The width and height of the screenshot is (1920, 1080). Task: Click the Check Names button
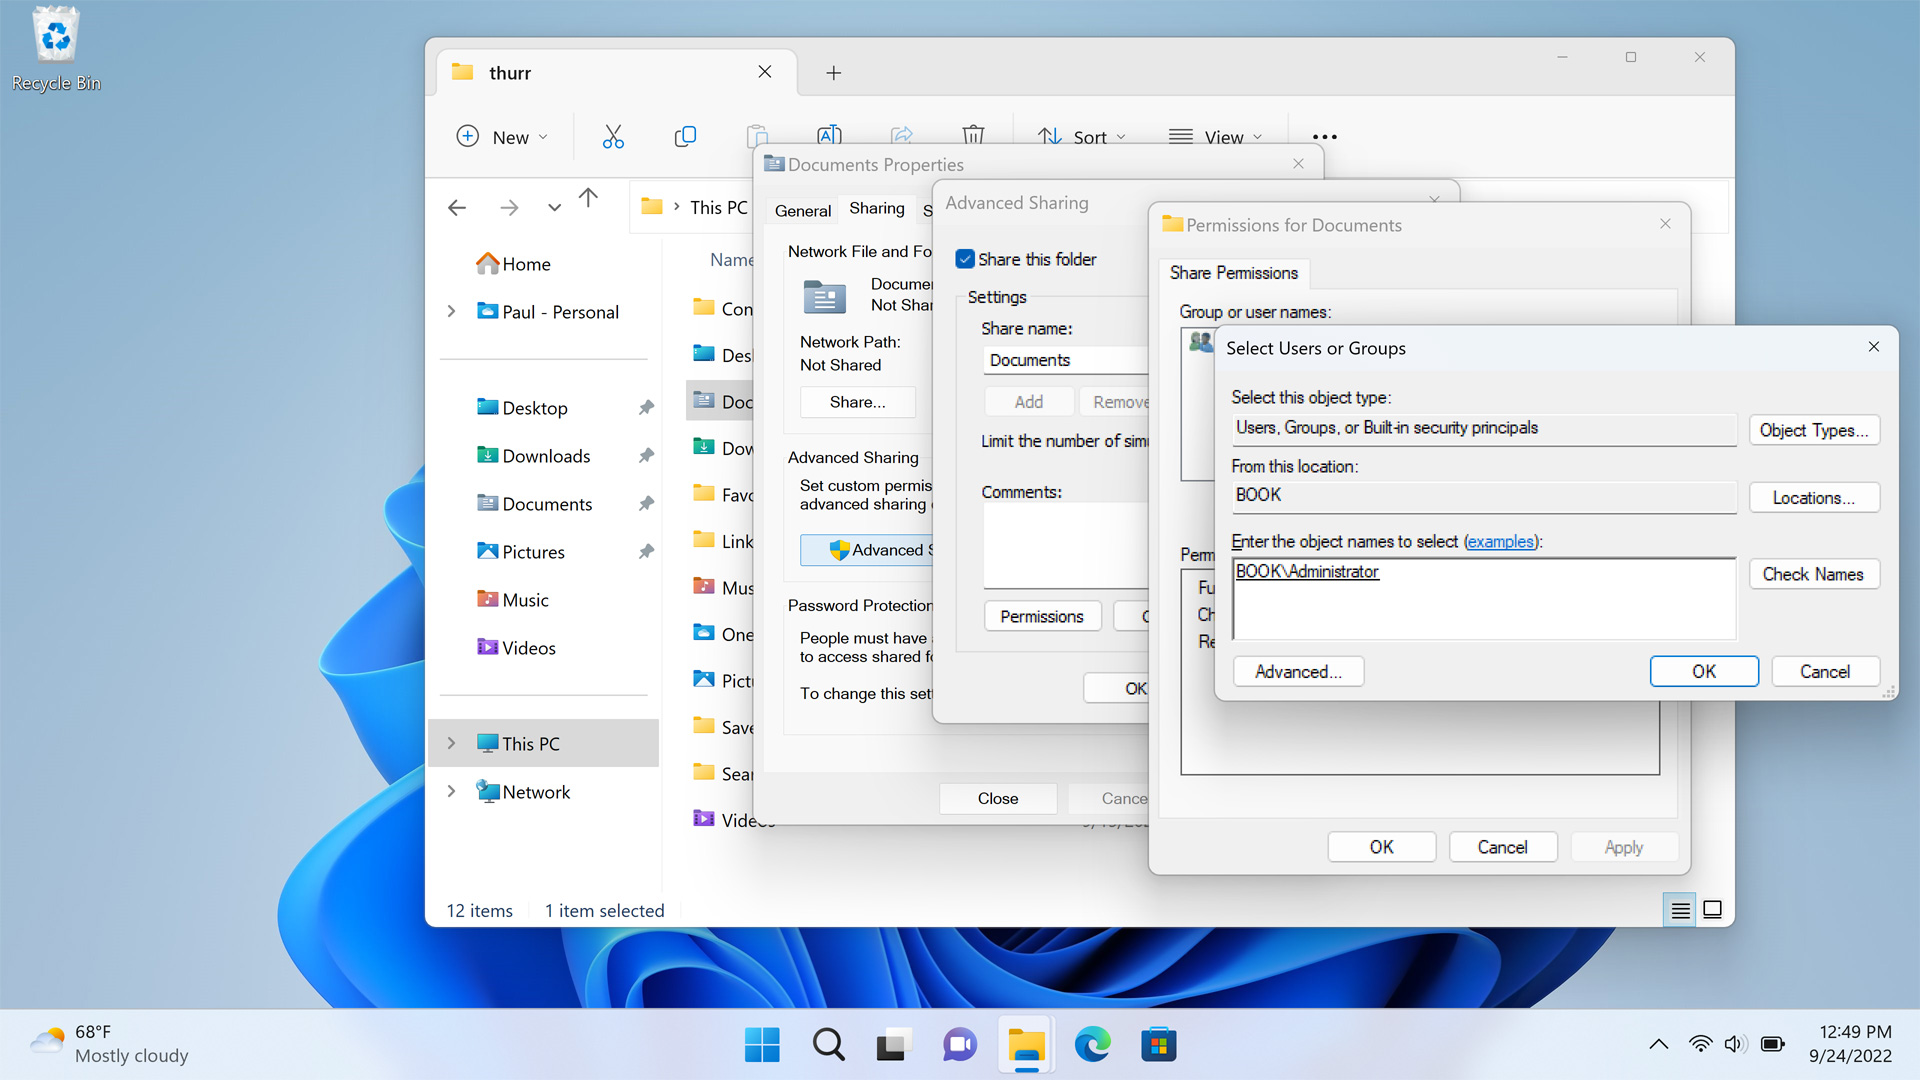point(1813,574)
